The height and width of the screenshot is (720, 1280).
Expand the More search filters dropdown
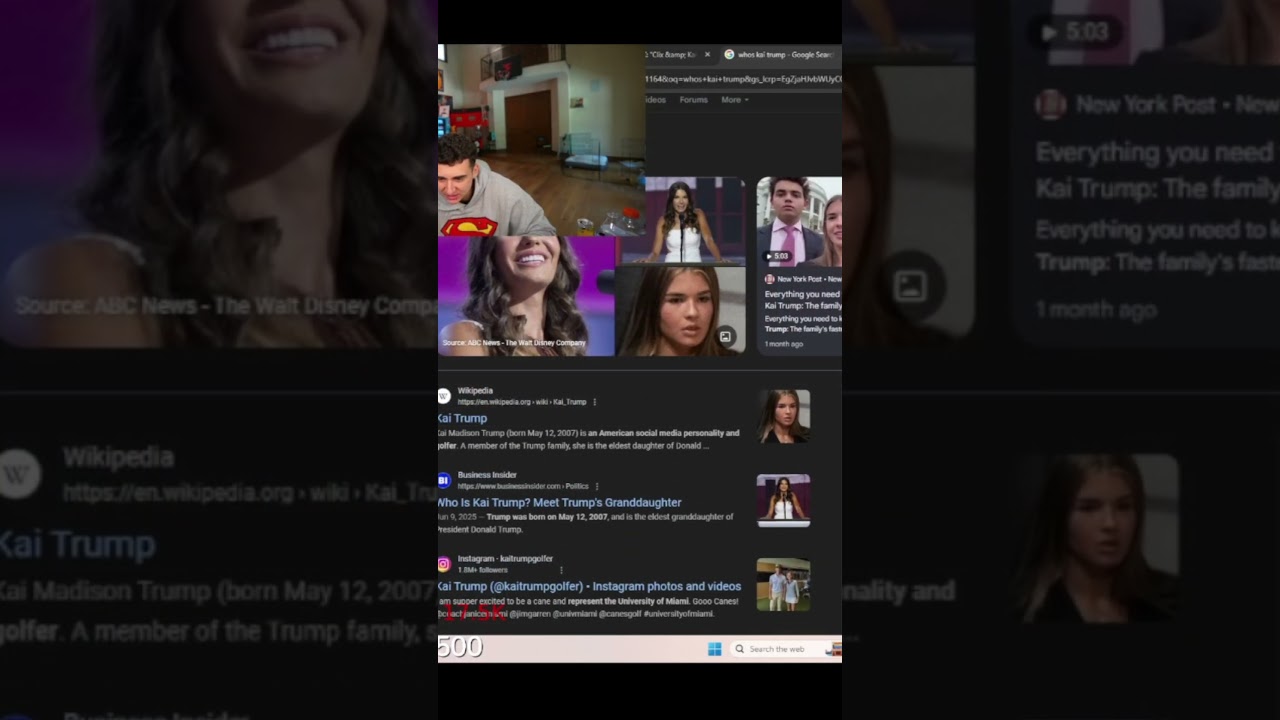[735, 100]
